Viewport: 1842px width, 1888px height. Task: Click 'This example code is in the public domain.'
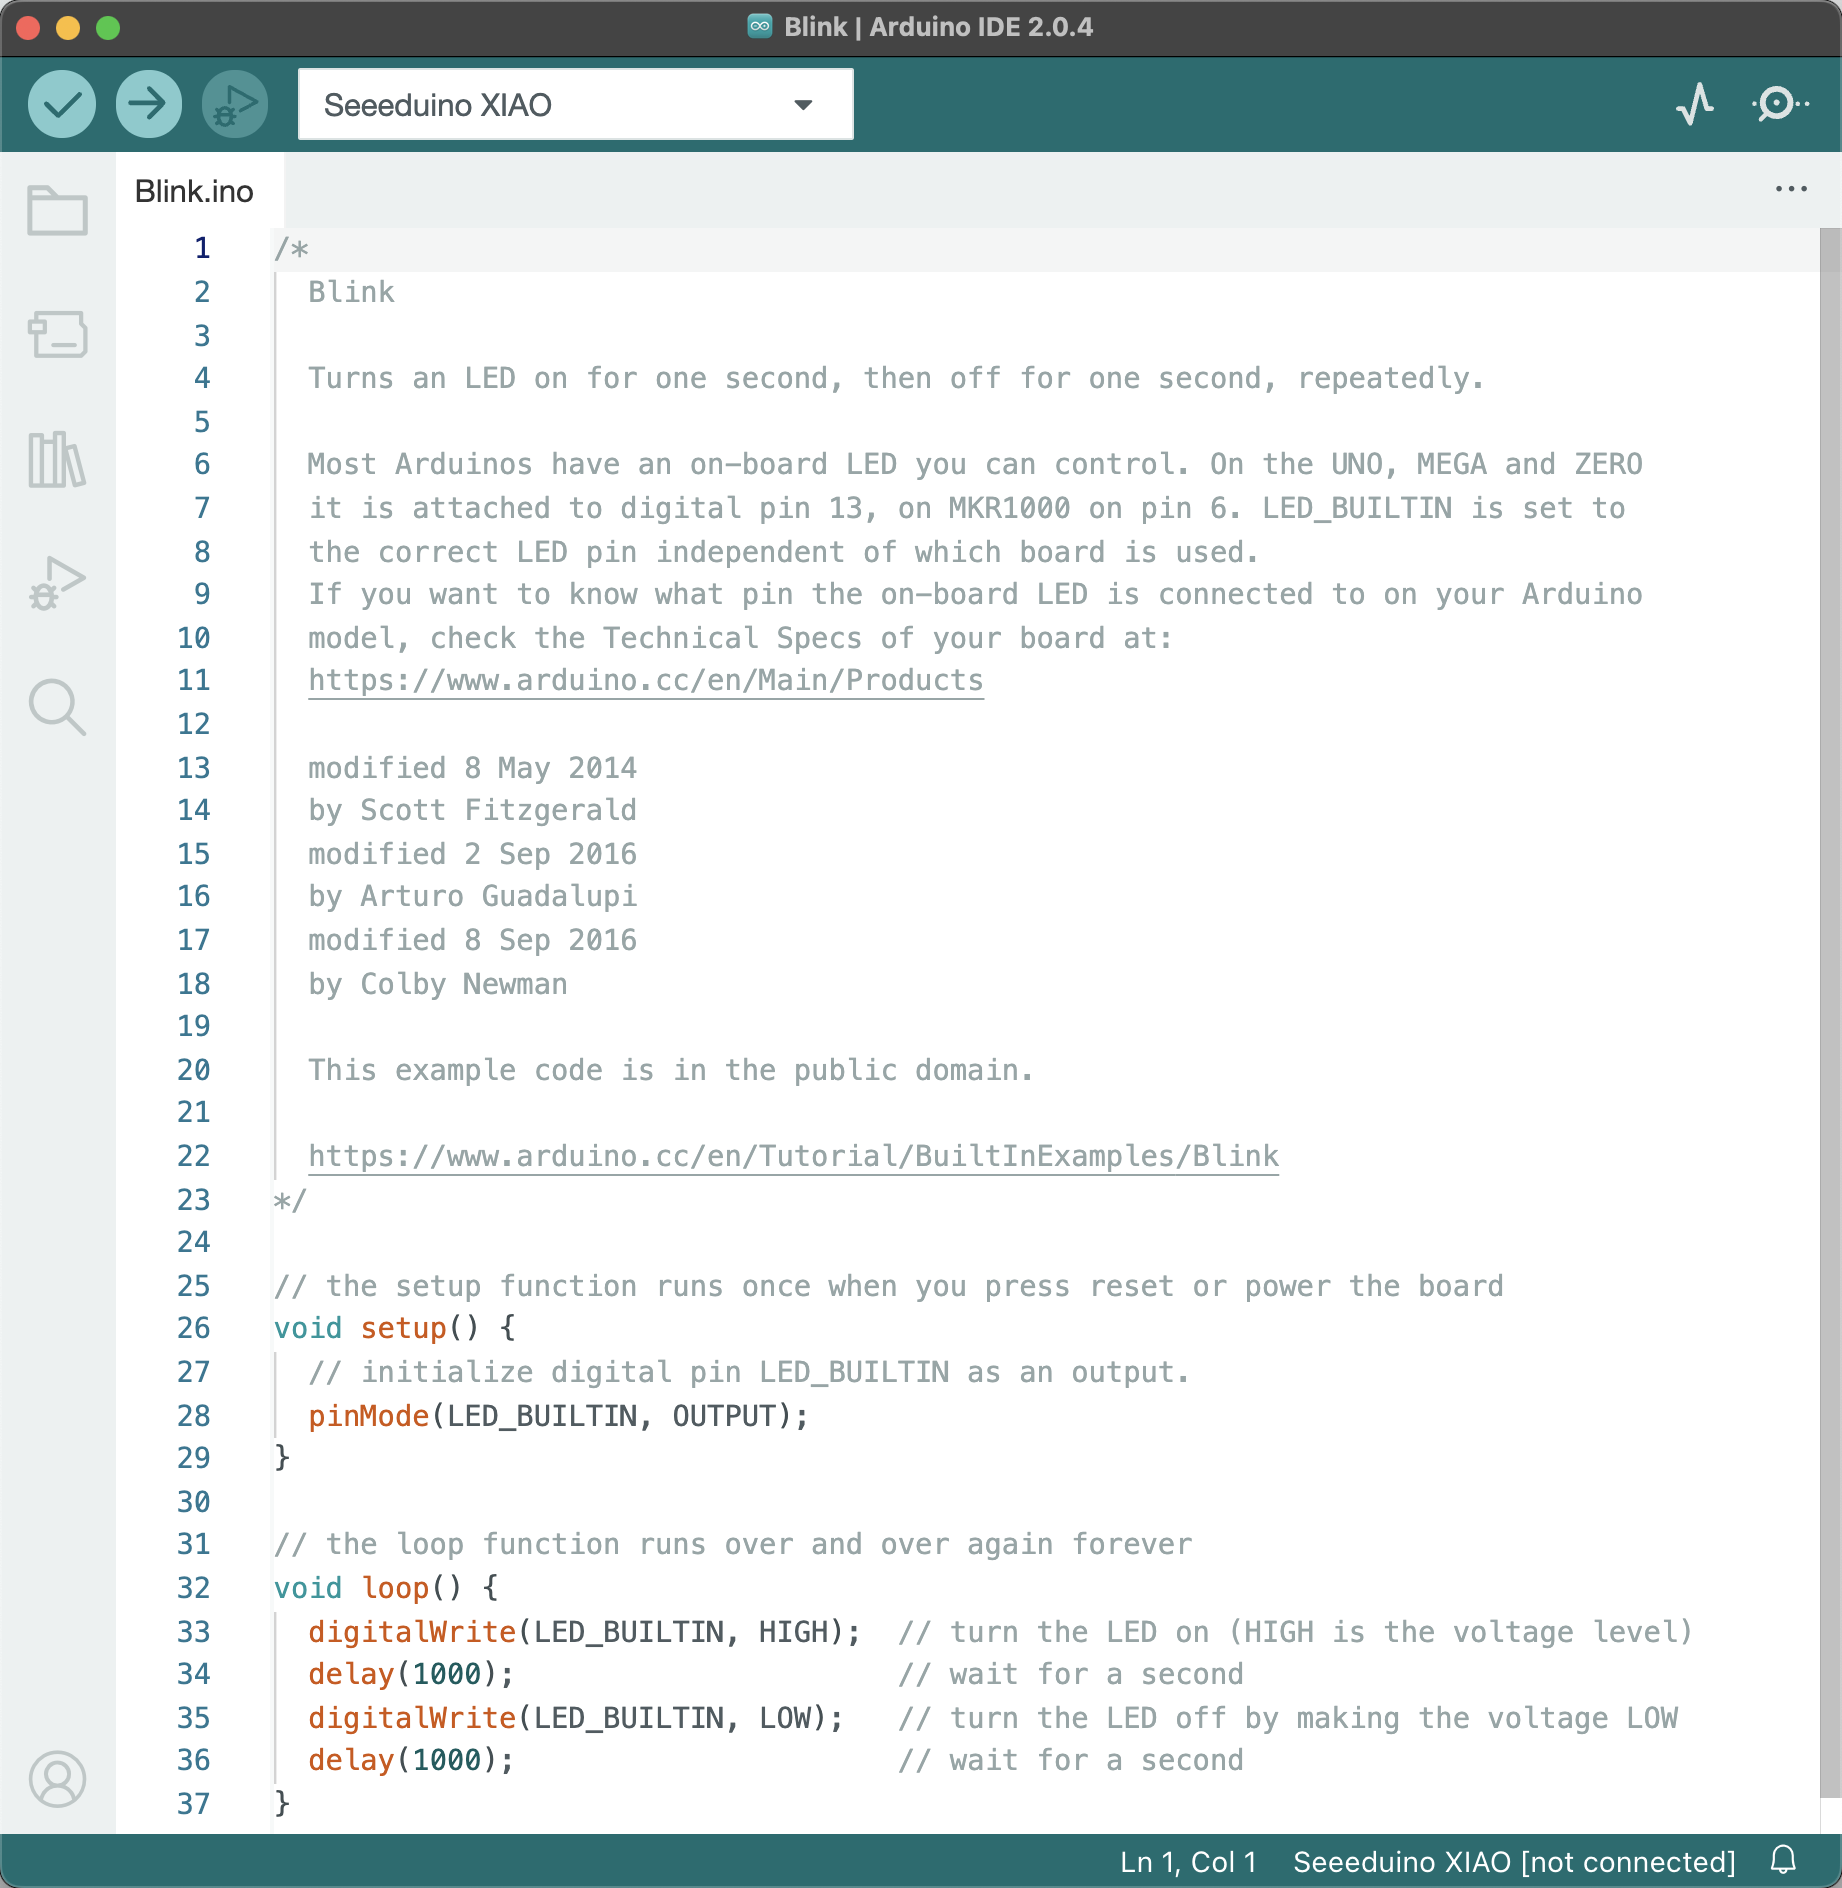click(670, 1070)
